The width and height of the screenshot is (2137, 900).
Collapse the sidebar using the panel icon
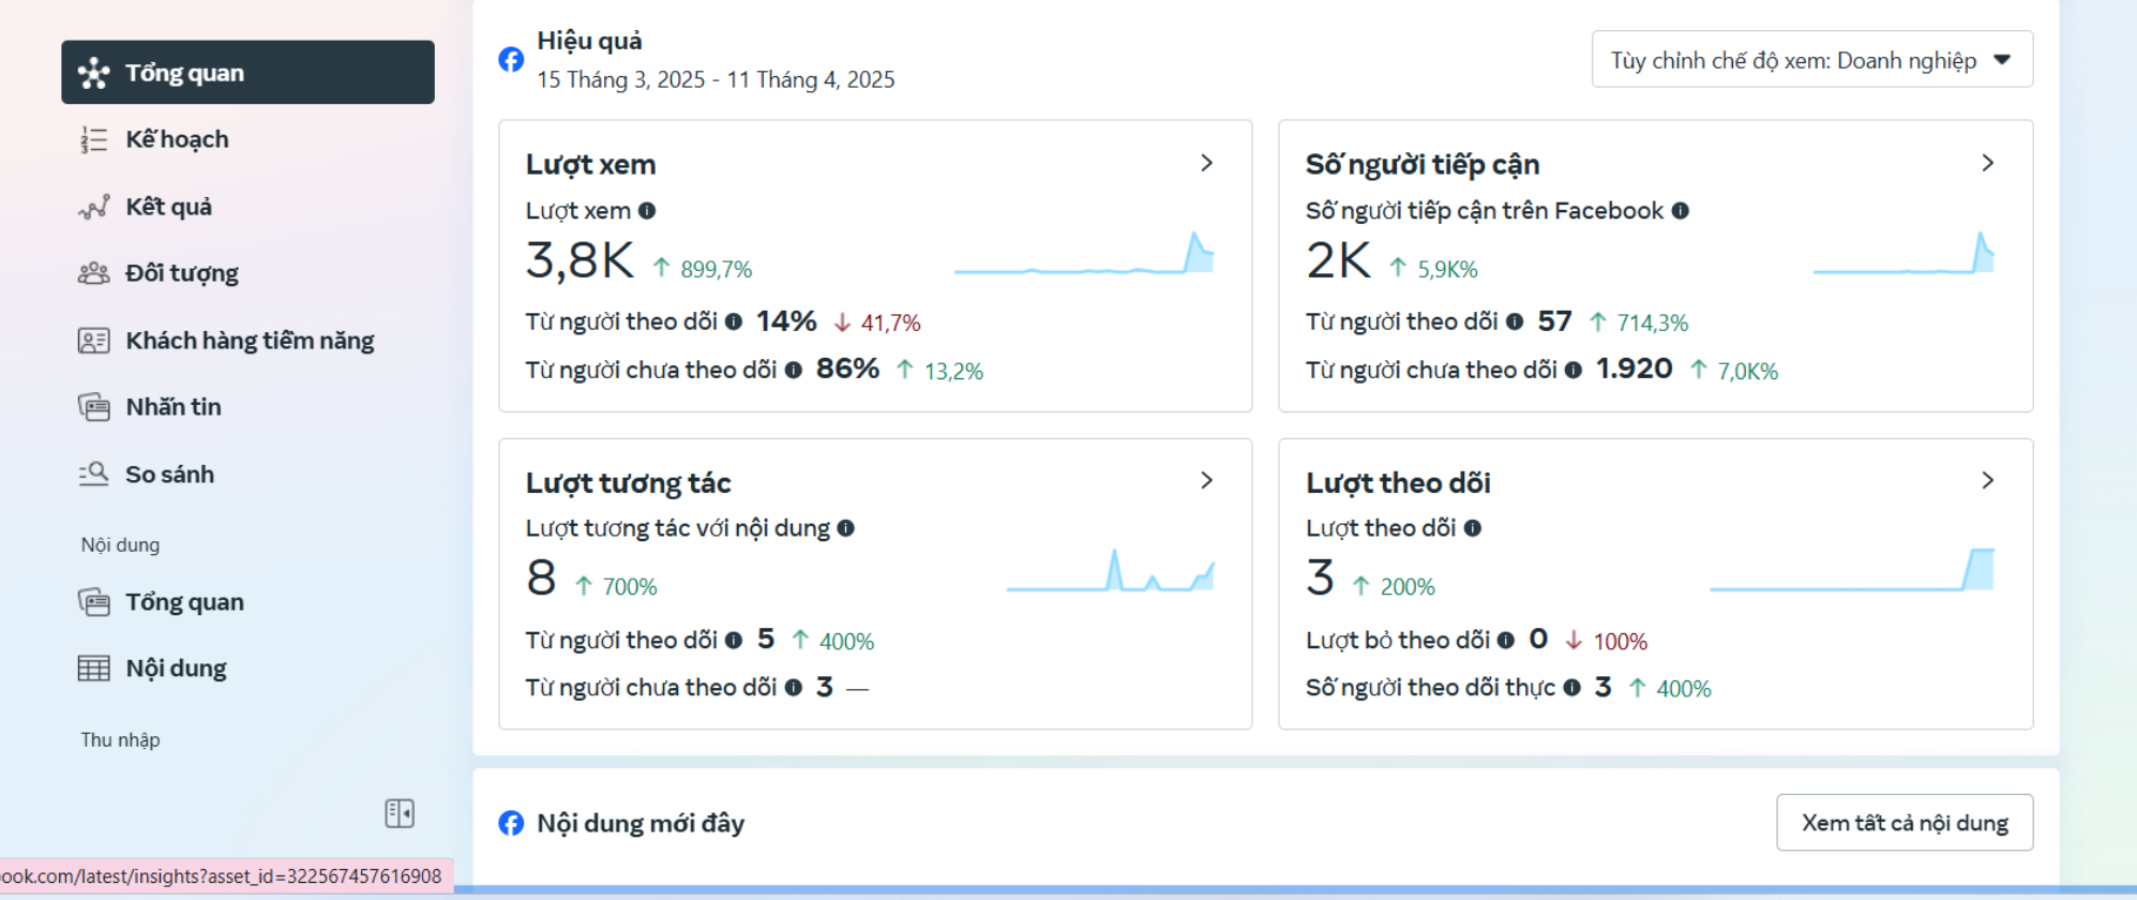tap(400, 813)
